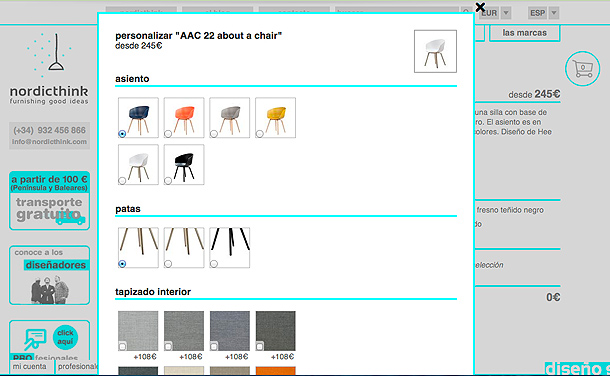610x376 pixels.
Task: Open the 'profesionales' bottom link
Action: point(78,367)
